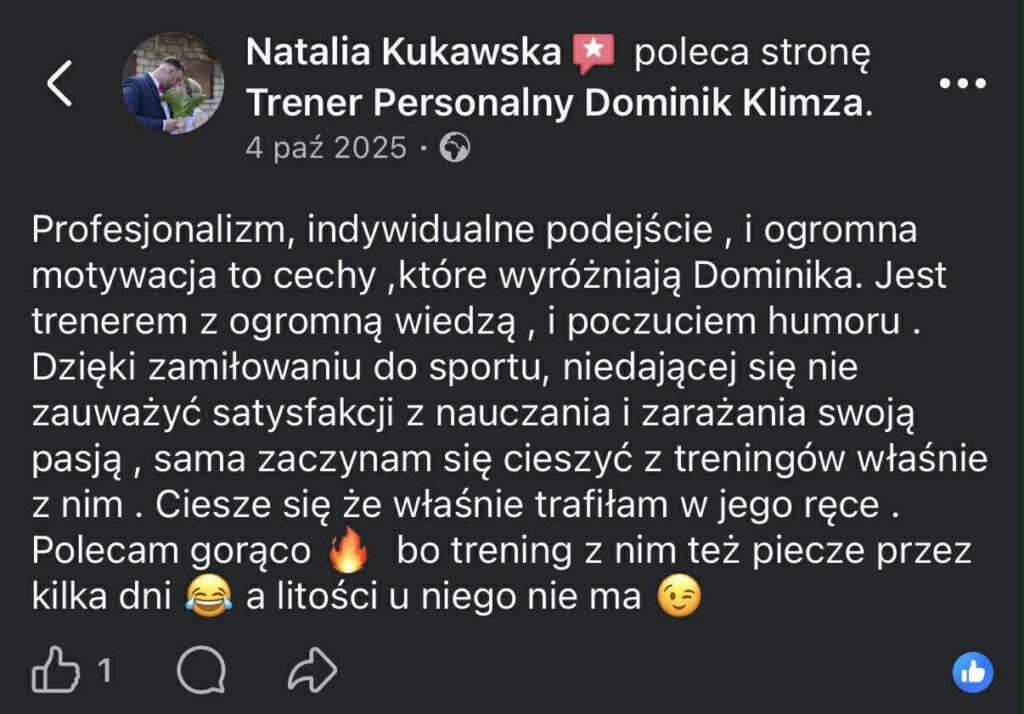Open comments via speech bubble icon
This screenshot has height=714, width=1024.
point(201,670)
